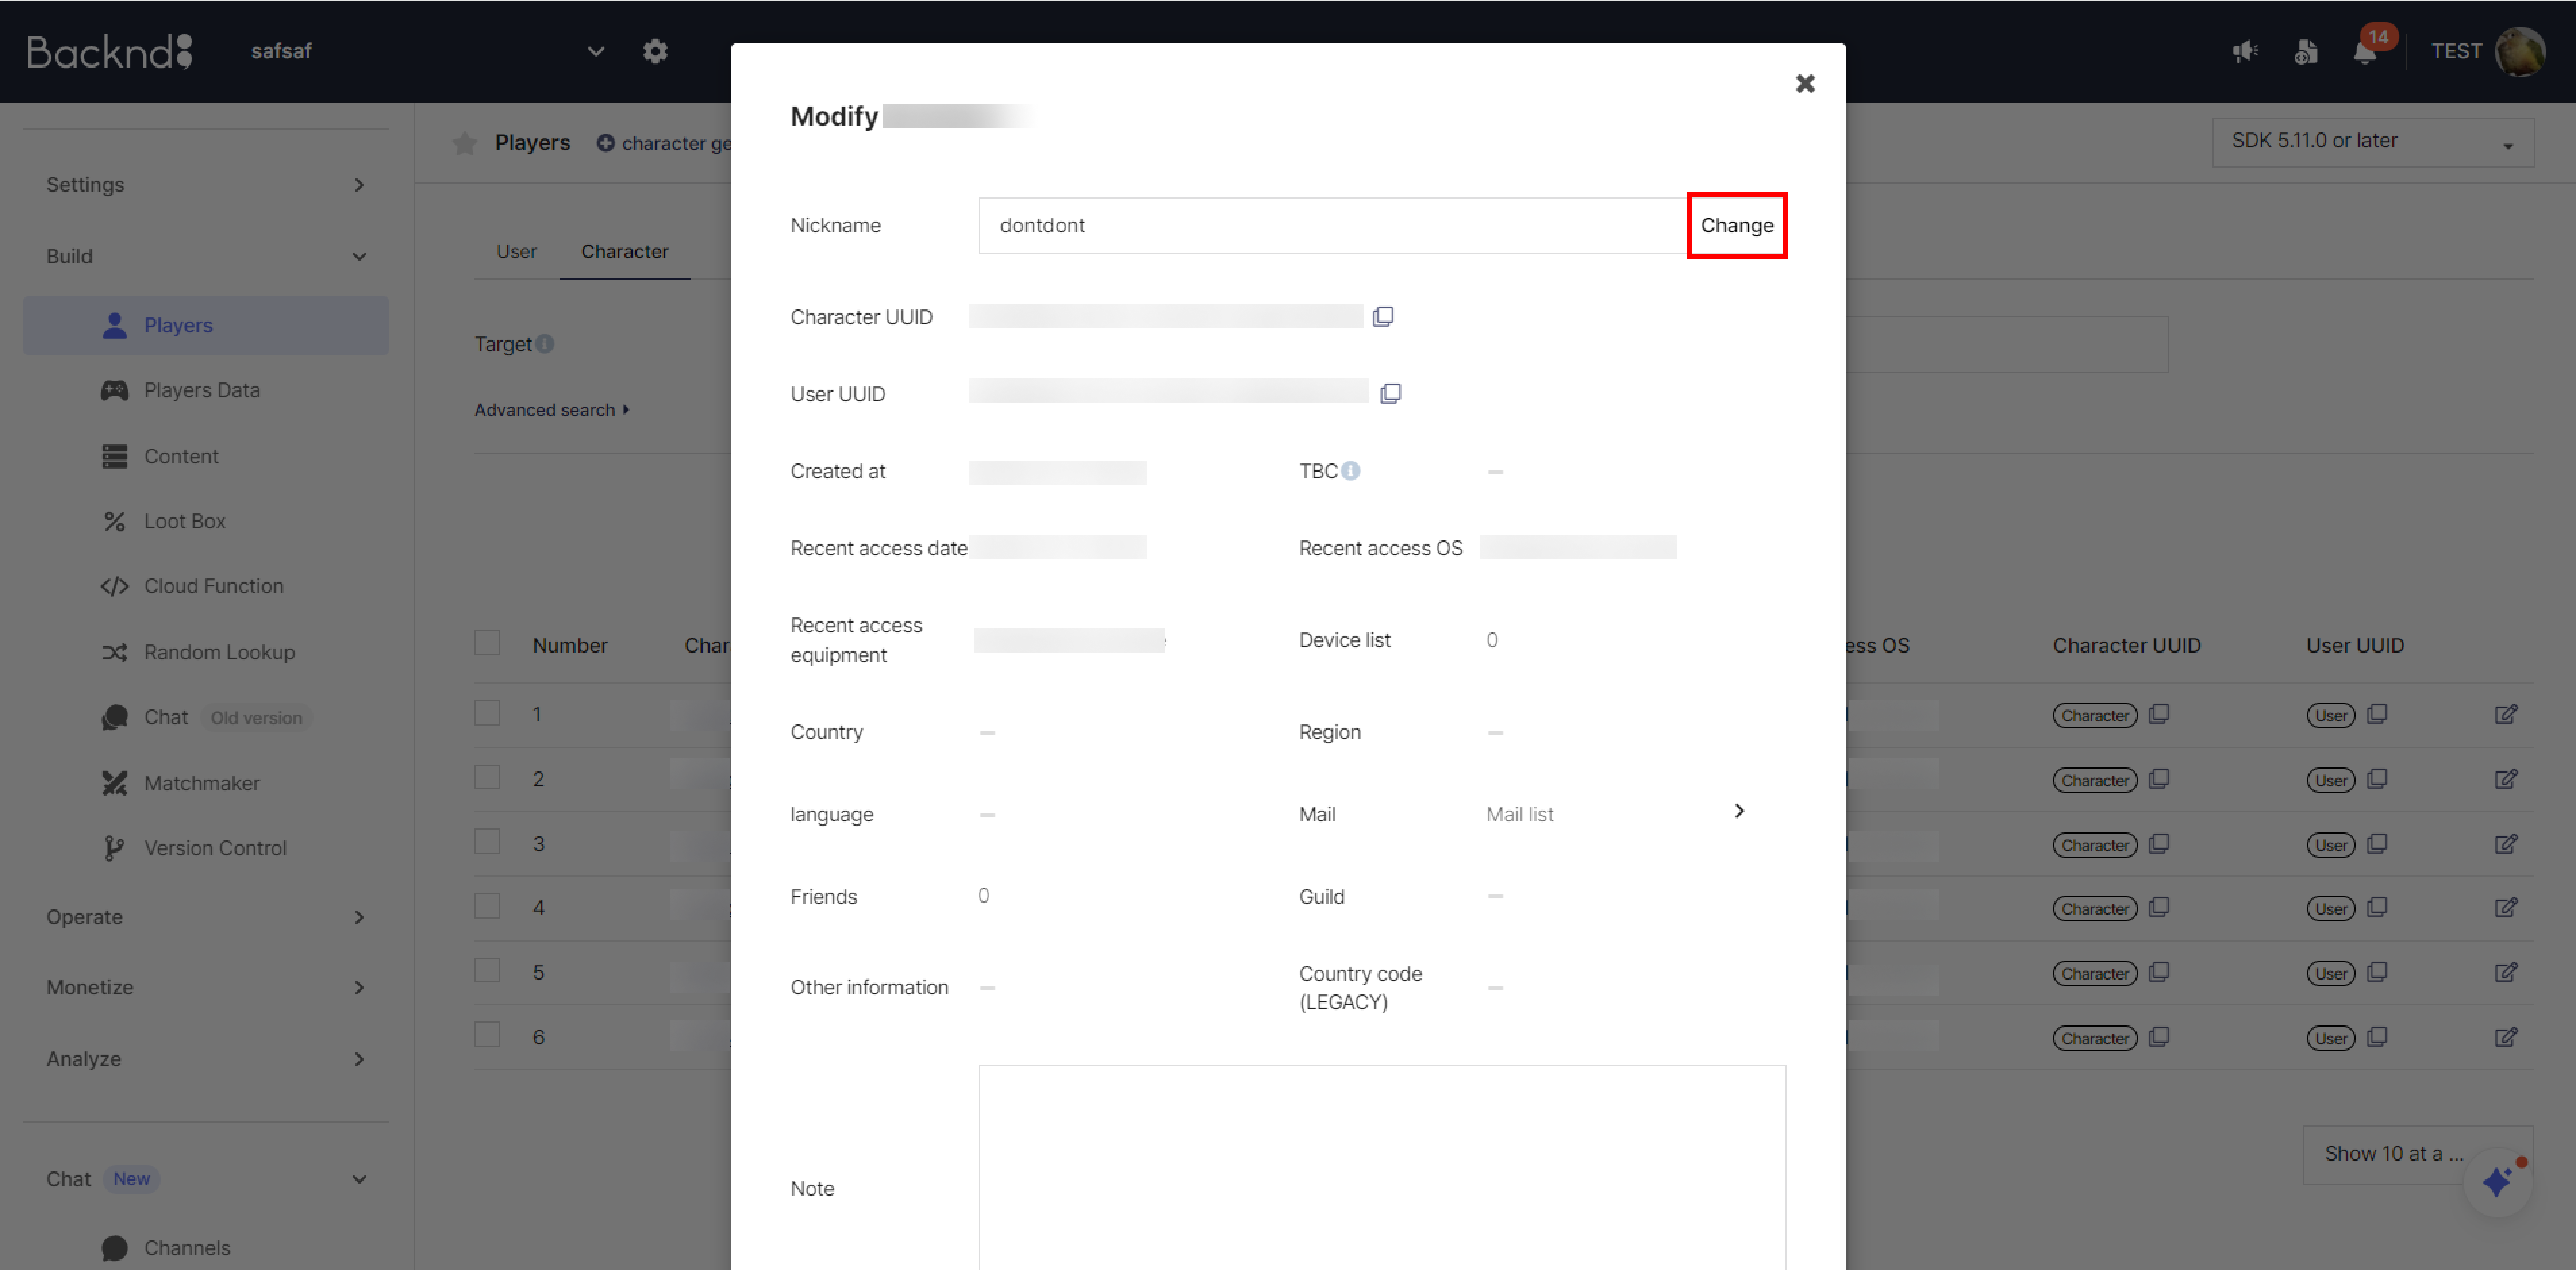Copy Character UUID in row 3
This screenshot has width=2576, height=1270.
(x=2159, y=844)
